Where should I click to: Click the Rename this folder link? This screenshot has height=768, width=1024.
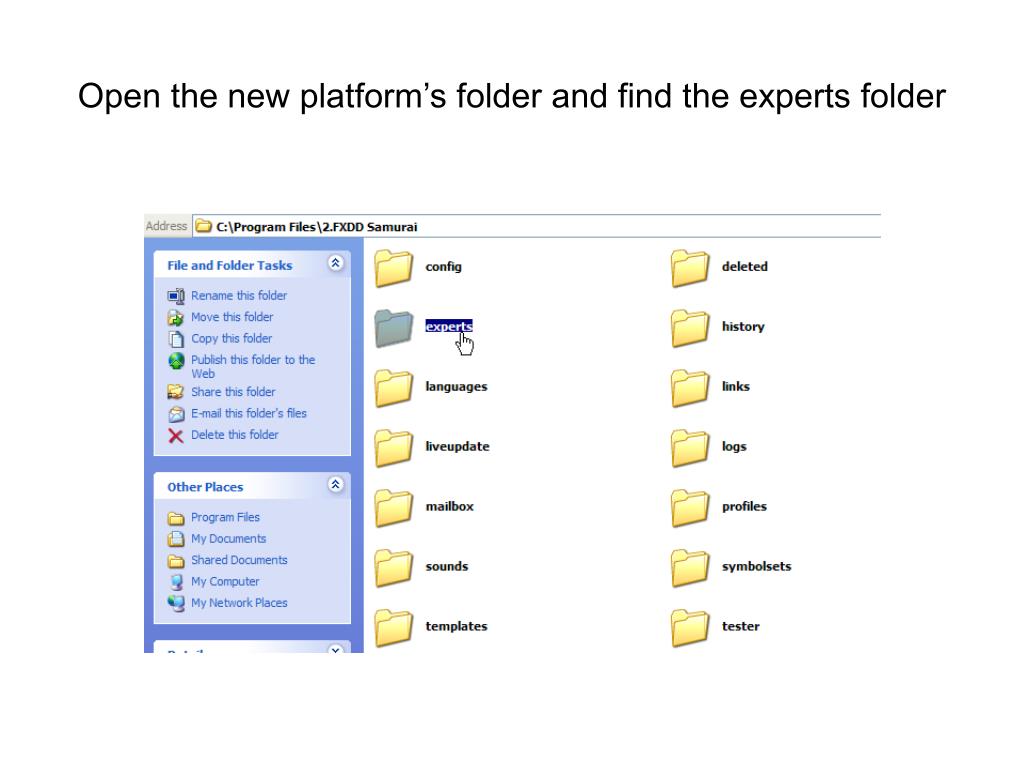coord(239,296)
